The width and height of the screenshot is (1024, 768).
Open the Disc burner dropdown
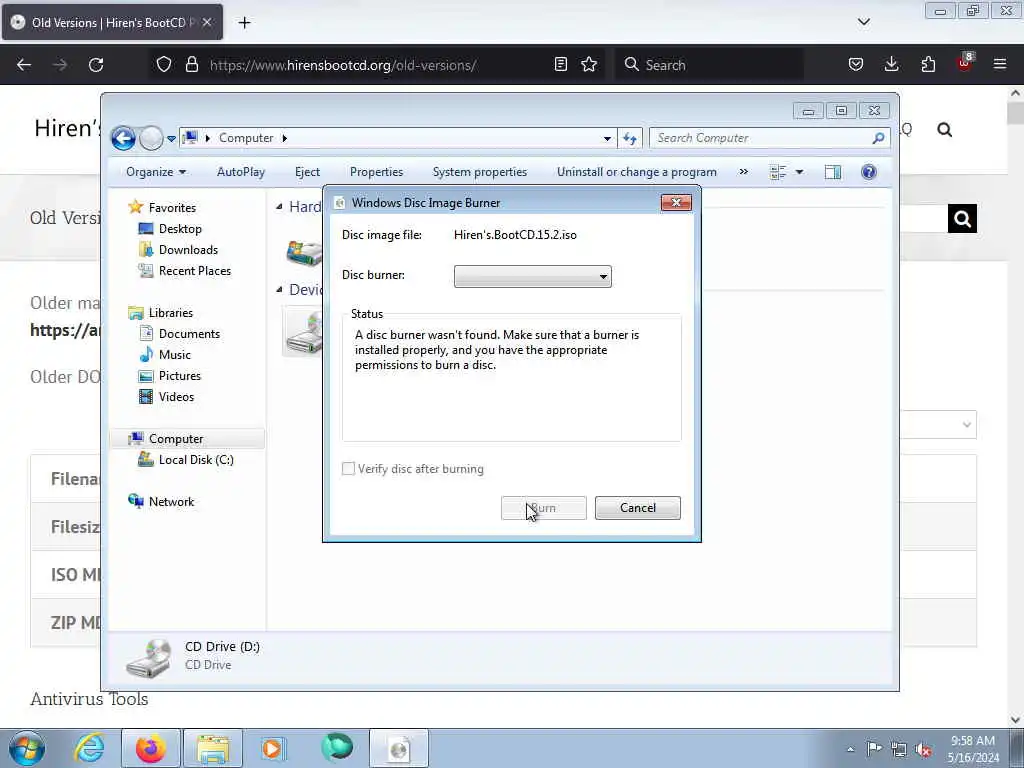[x=532, y=276]
